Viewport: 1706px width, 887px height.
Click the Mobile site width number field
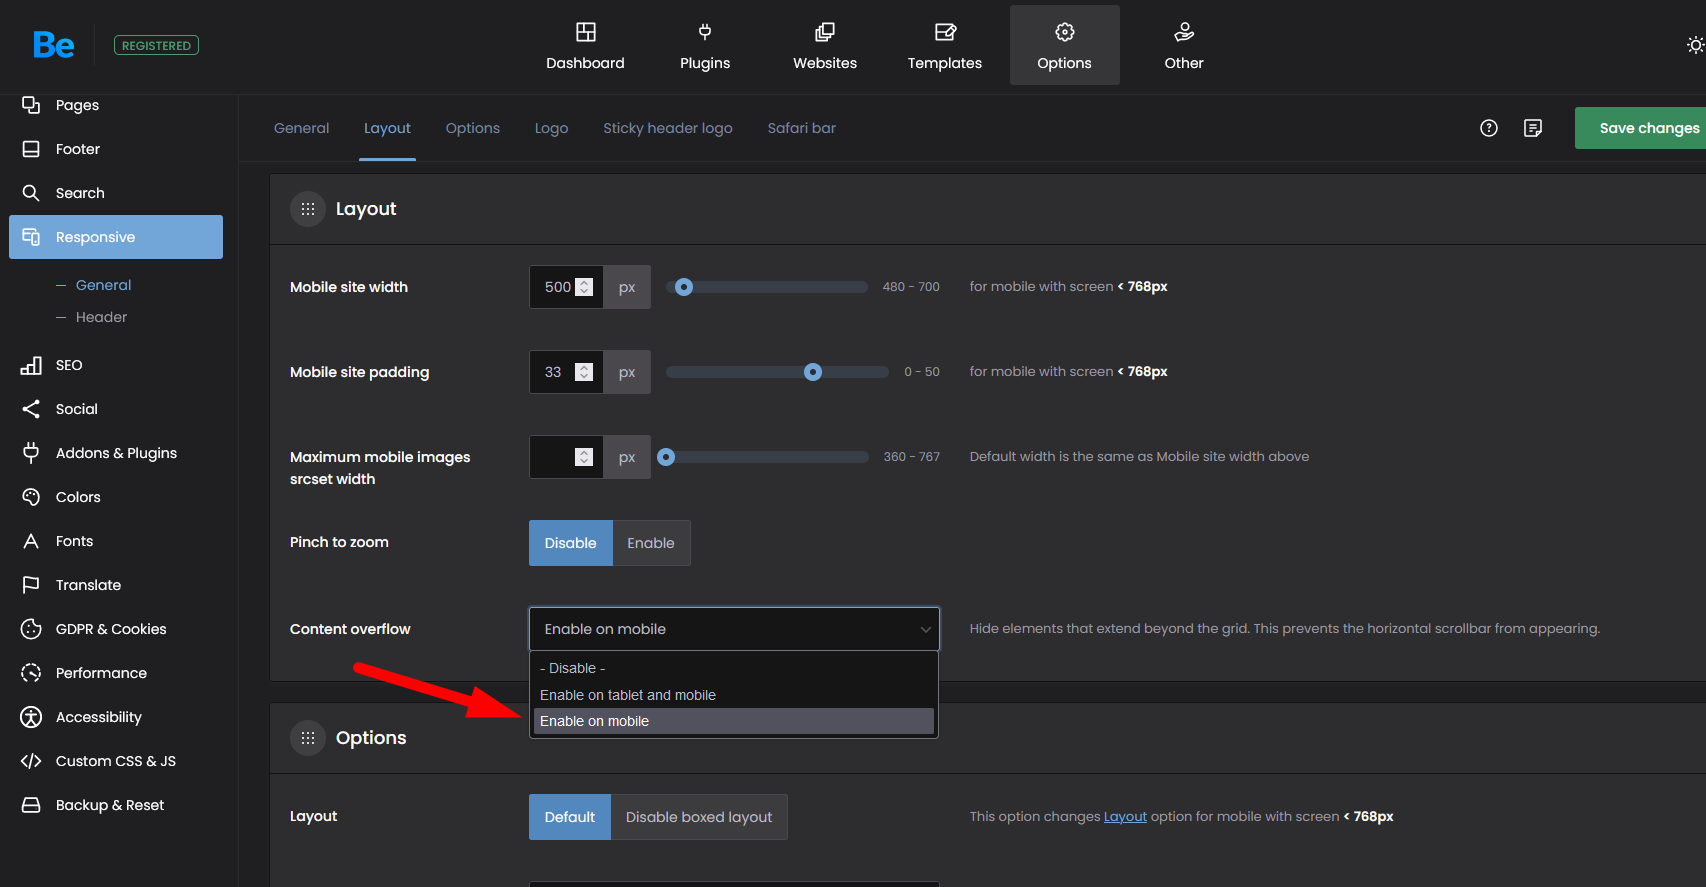[x=566, y=287]
